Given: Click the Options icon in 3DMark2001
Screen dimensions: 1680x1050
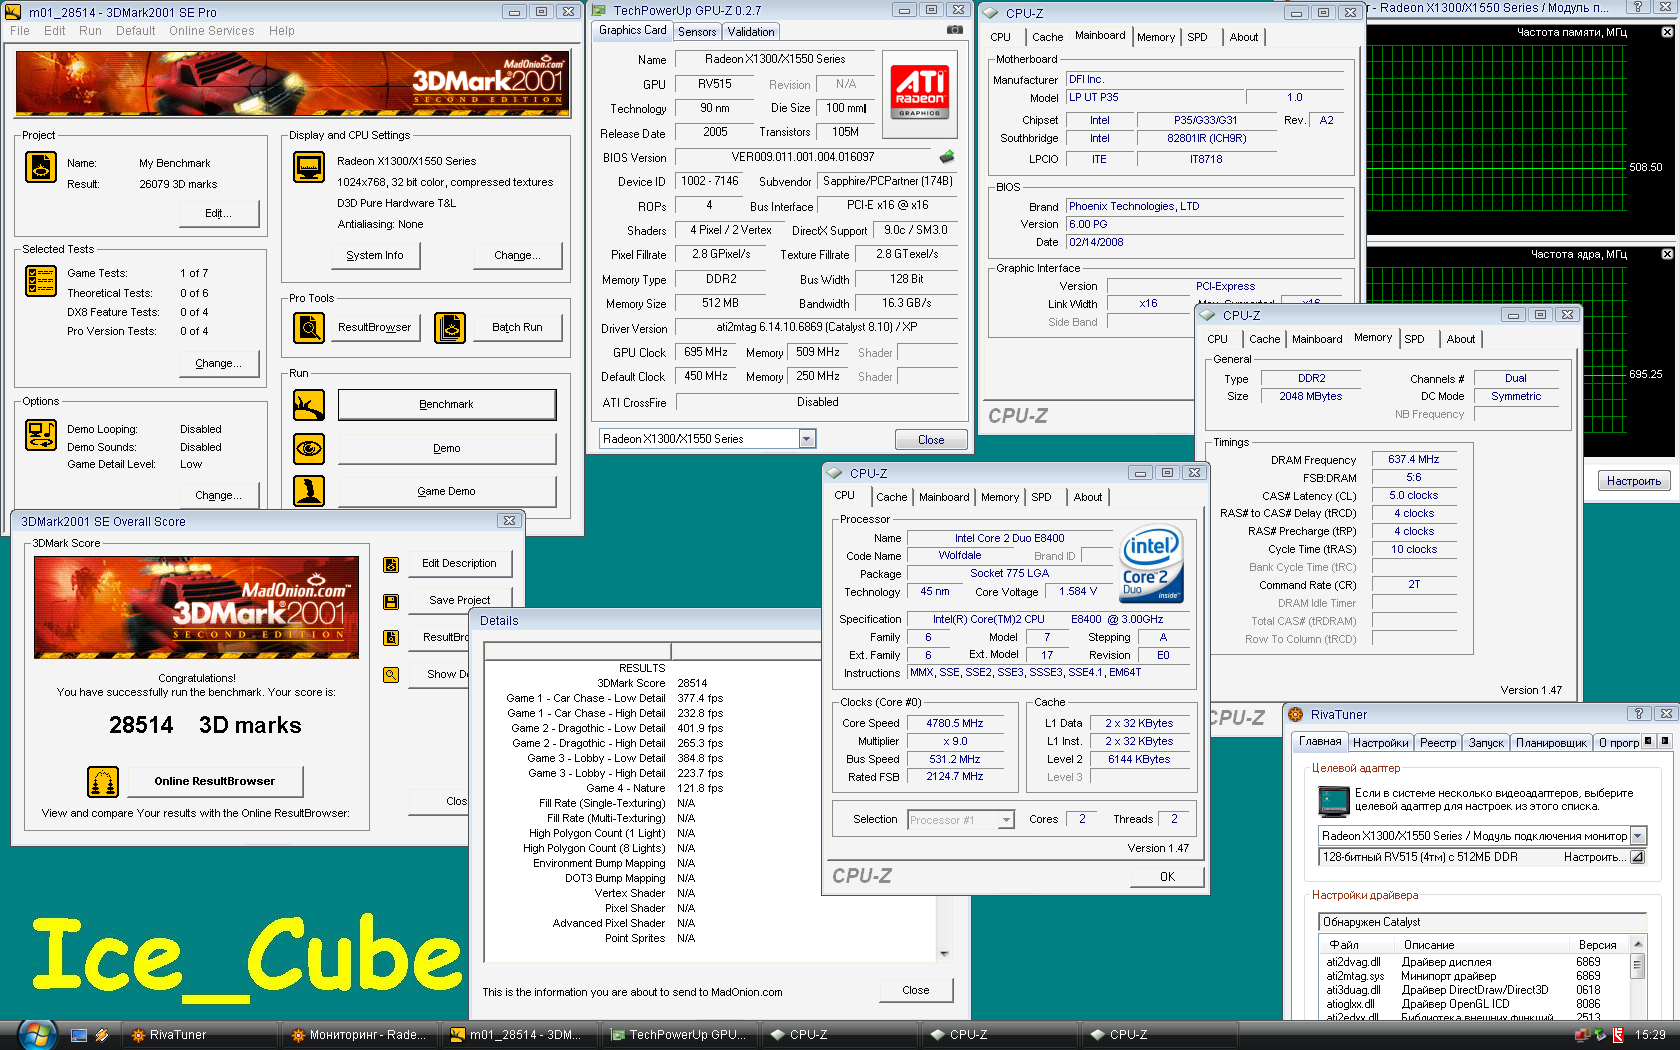Looking at the screenshot, I should point(41,435).
